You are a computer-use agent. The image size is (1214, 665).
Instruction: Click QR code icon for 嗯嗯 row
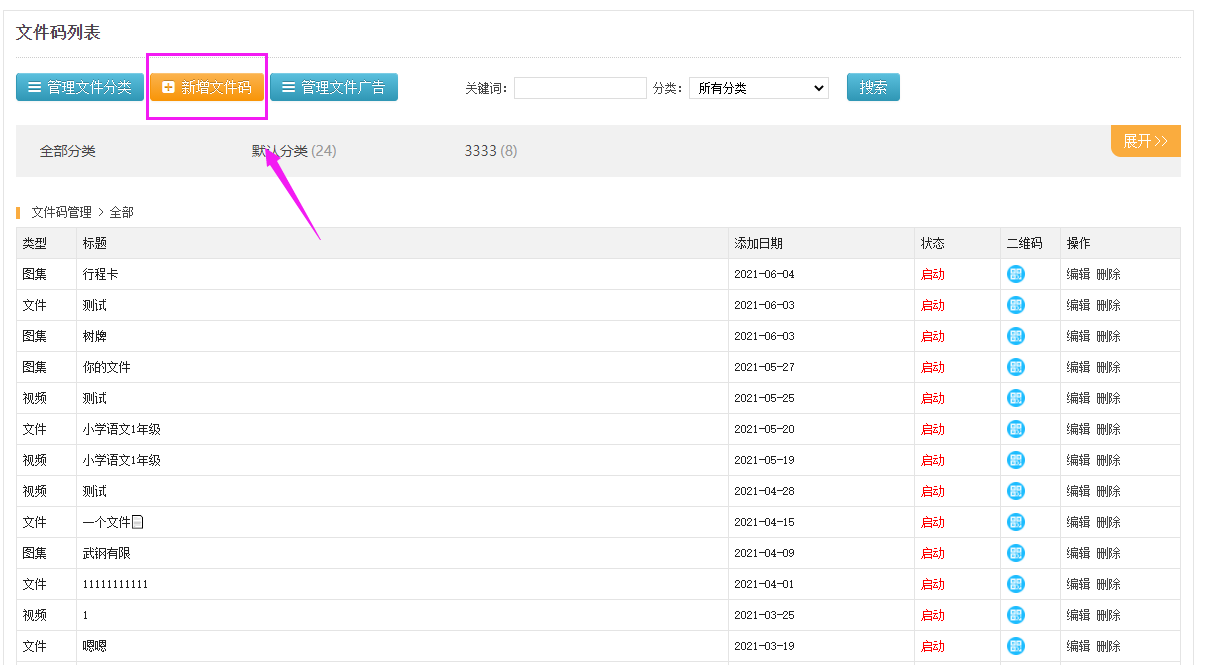(x=1015, y=646)
